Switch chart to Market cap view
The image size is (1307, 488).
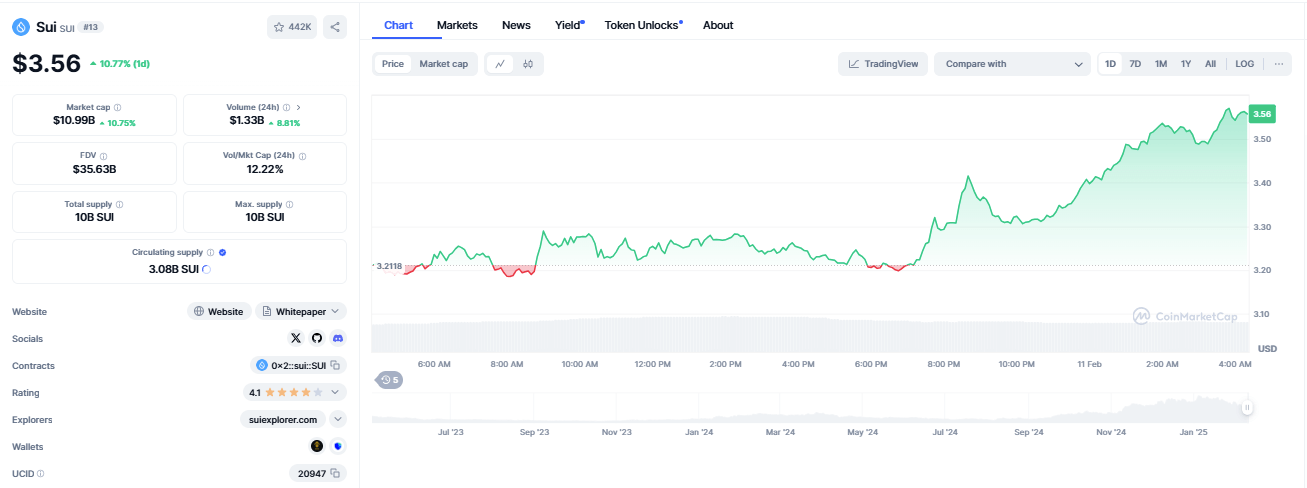tap(443, 64)
